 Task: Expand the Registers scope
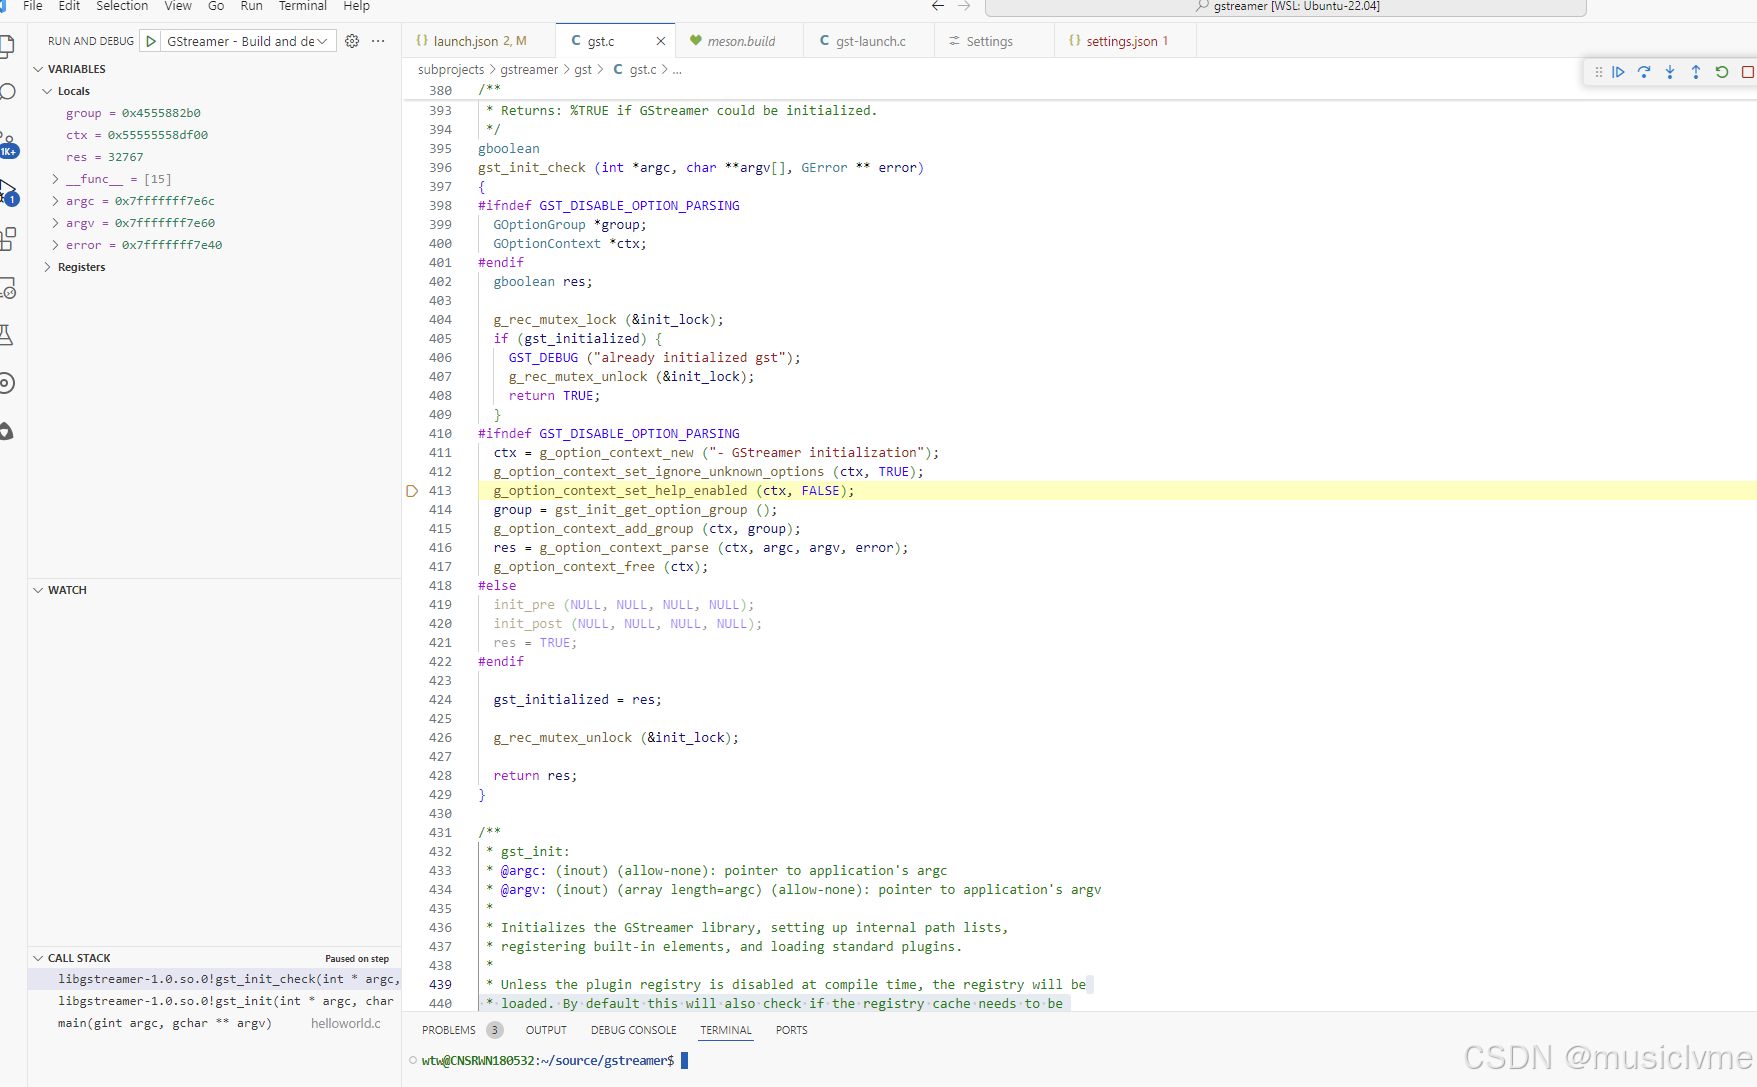(x=47, y=267)
